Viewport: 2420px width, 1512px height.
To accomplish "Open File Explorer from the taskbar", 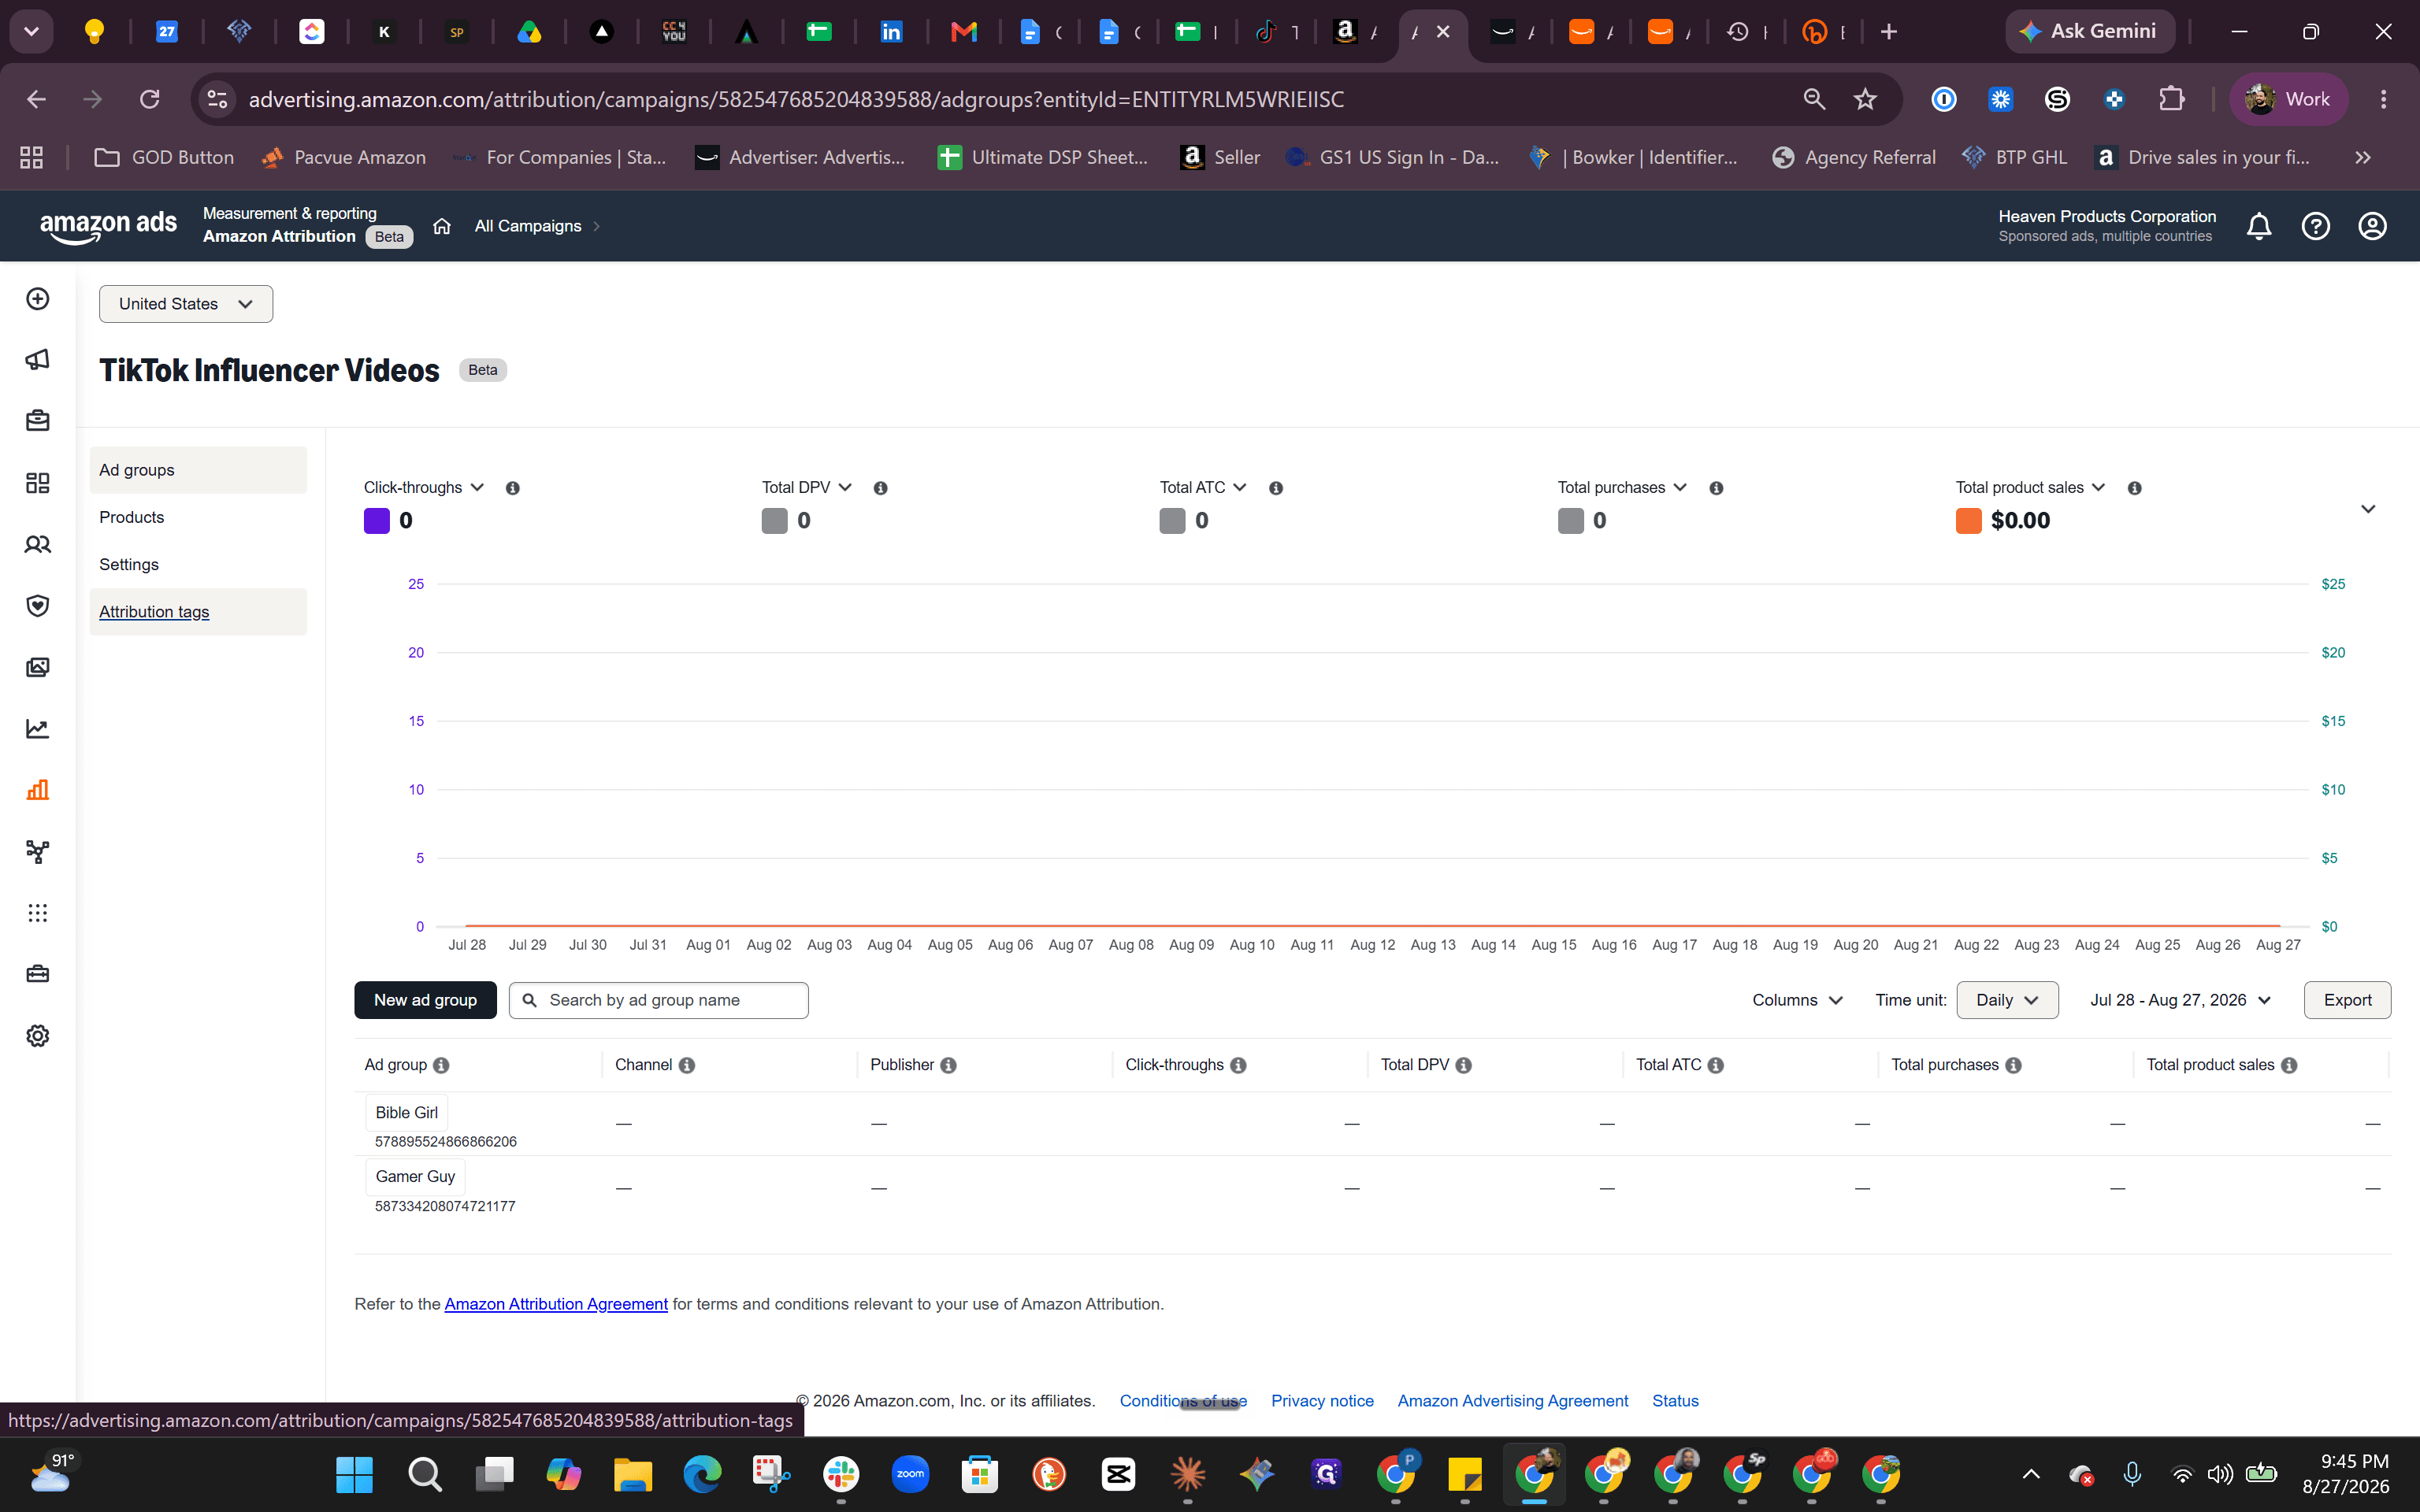I will point(633,1474).
